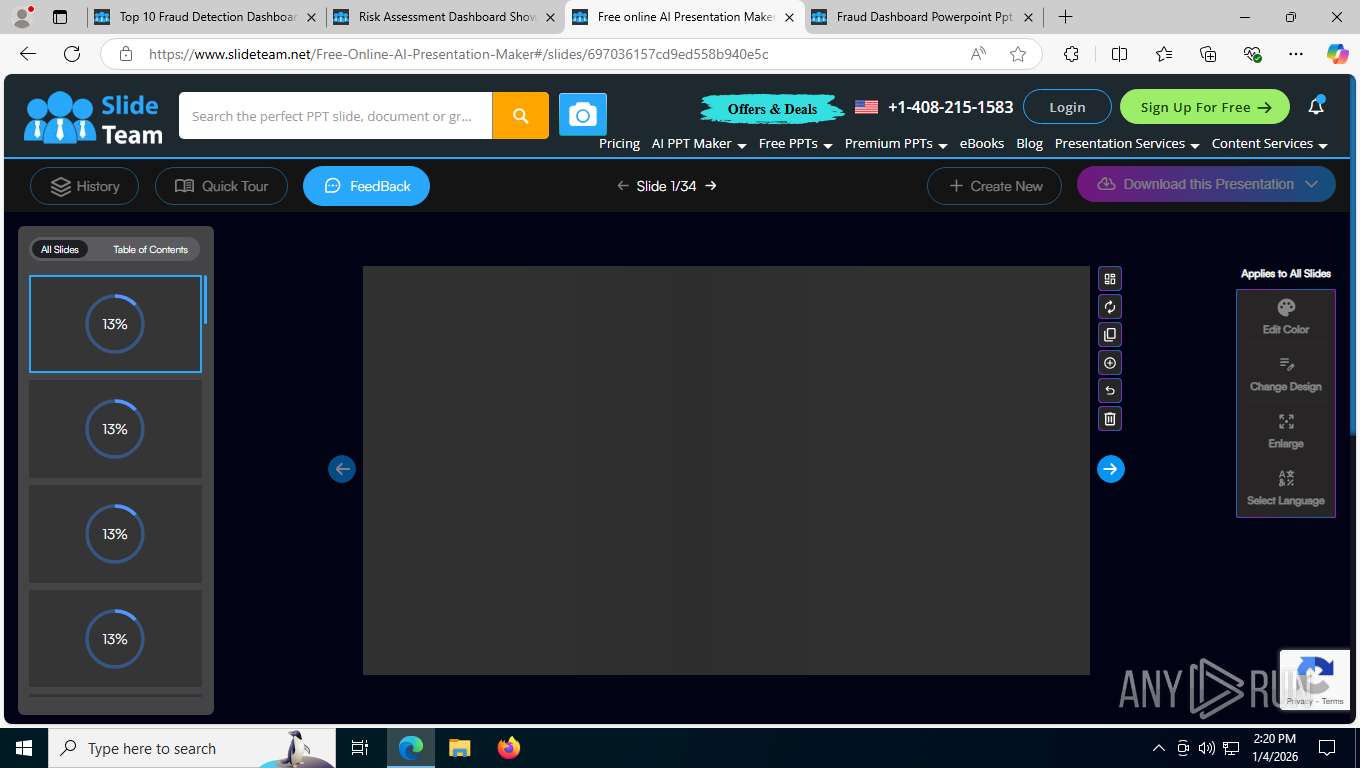Open the History button
1360x768 pixels.
point(85,186)
